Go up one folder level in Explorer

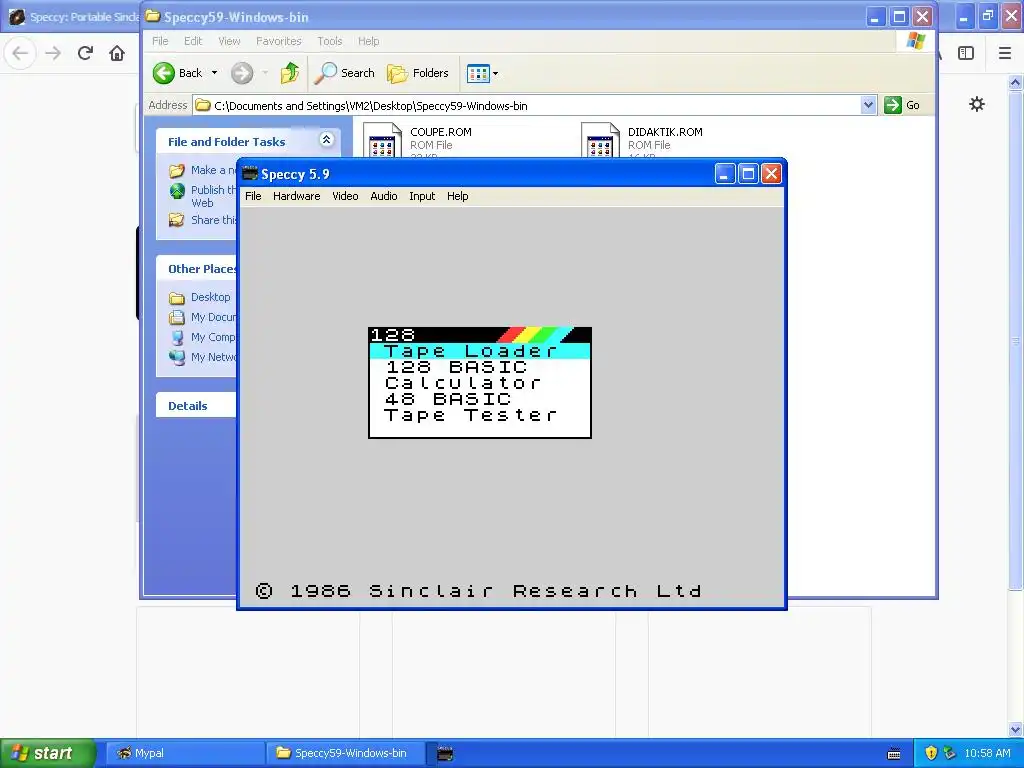click(290, 73)
